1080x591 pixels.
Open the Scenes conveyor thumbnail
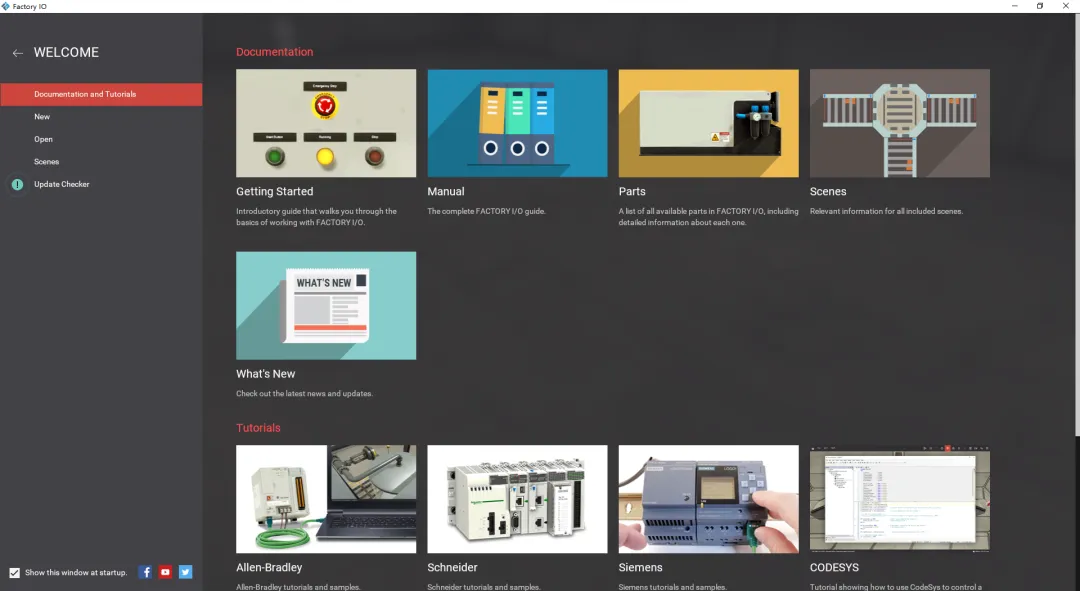pyautogui.click(x=900, y=123)
